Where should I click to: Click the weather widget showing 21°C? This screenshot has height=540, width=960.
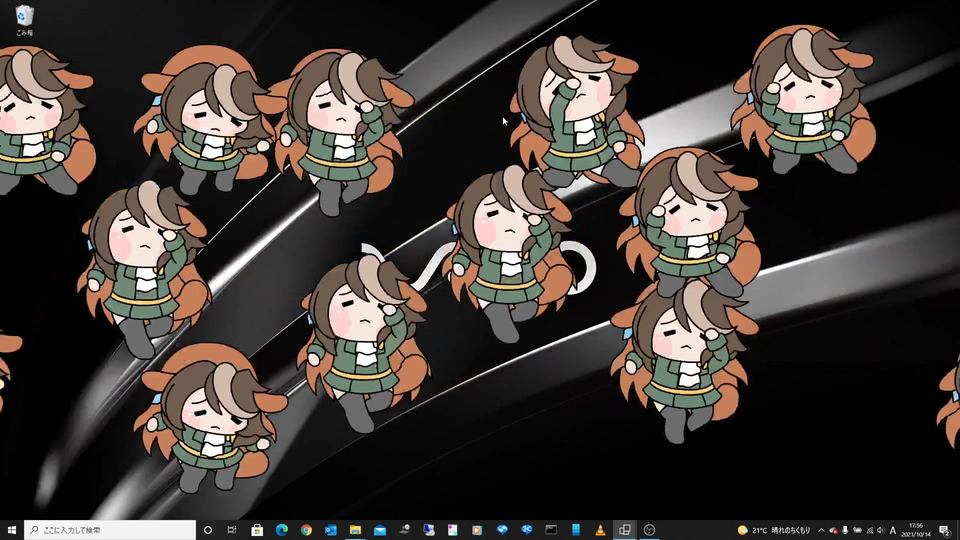(x=774, y=530)
